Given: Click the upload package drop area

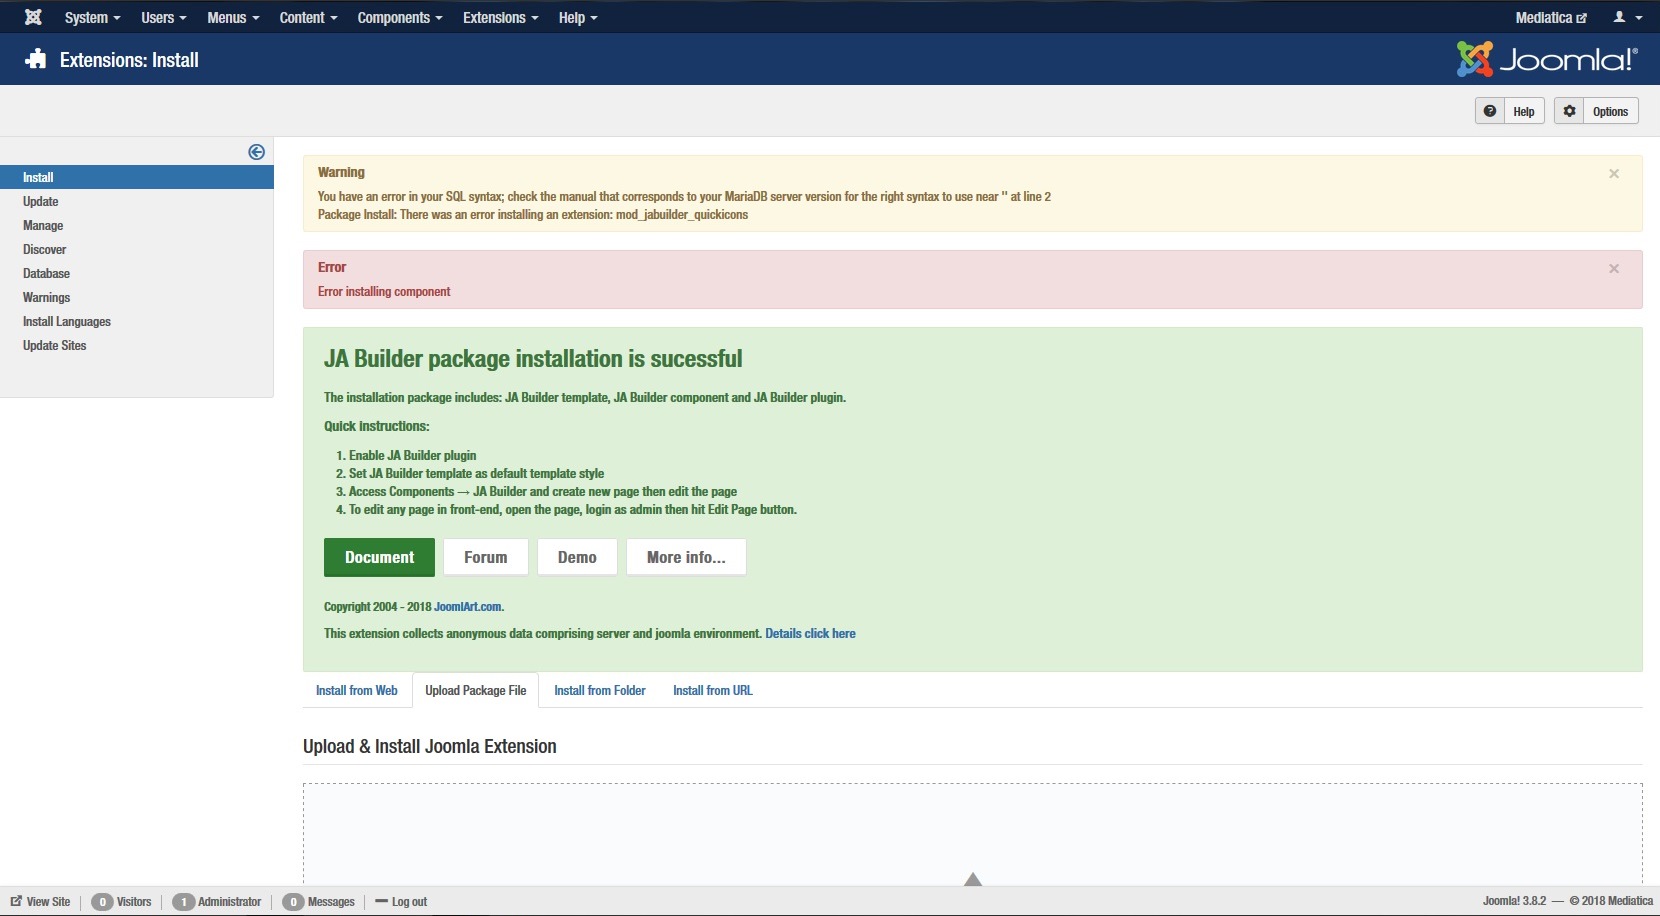Looking at the screenshot, I should pos(973,835).
